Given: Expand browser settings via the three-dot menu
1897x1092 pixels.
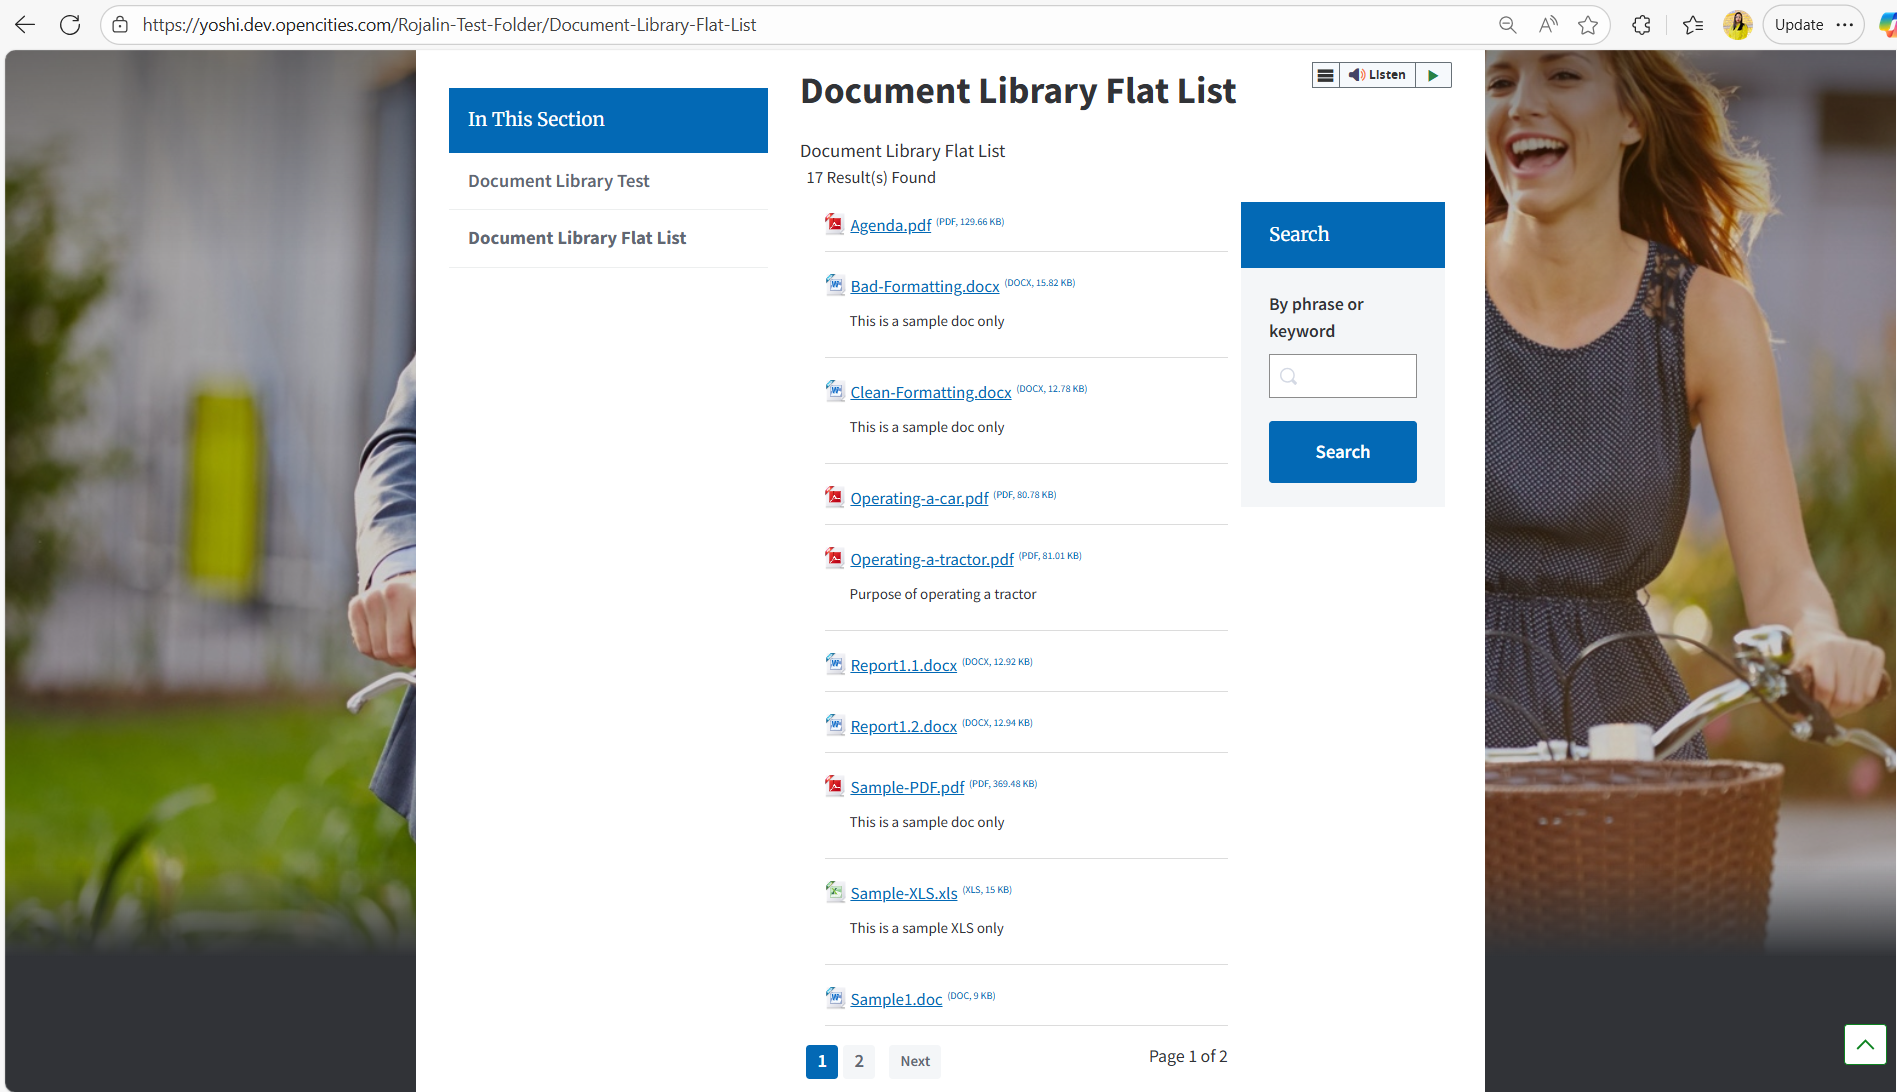Looking at the screenshot, I should point(1845,24).
